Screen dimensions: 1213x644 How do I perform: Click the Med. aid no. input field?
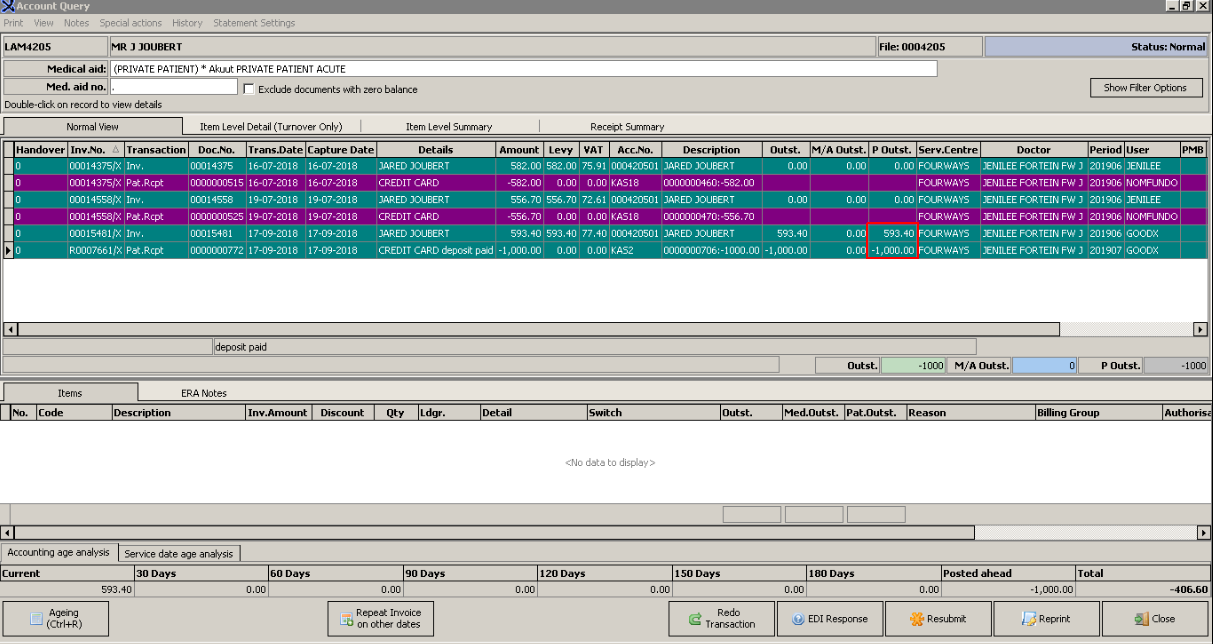coord(173,87)
